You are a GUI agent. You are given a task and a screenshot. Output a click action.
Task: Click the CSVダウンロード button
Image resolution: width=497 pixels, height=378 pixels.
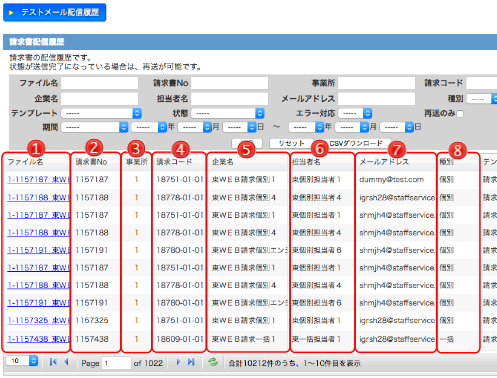pos(356,143)
